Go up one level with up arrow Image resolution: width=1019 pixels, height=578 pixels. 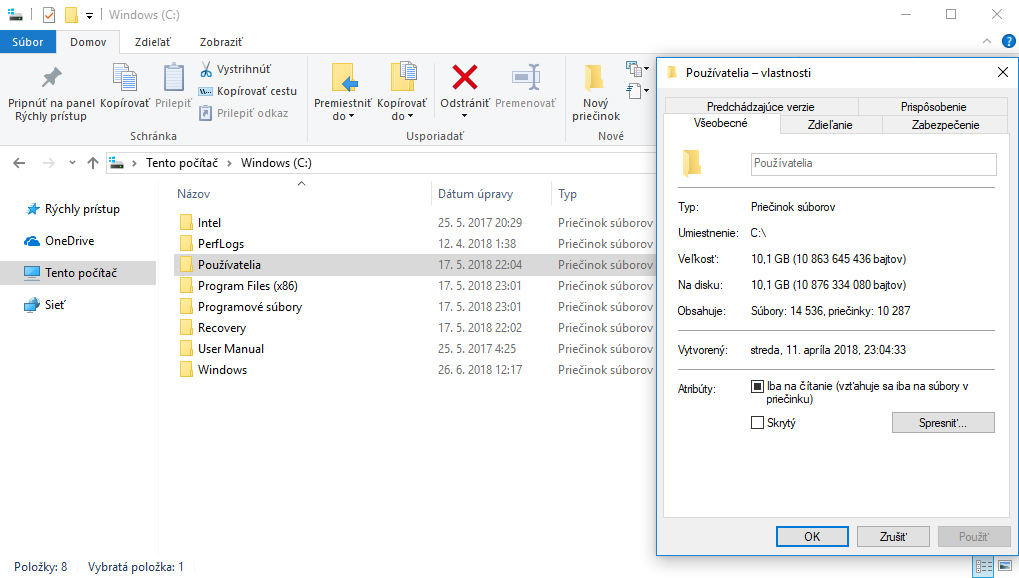pos(93,163)
